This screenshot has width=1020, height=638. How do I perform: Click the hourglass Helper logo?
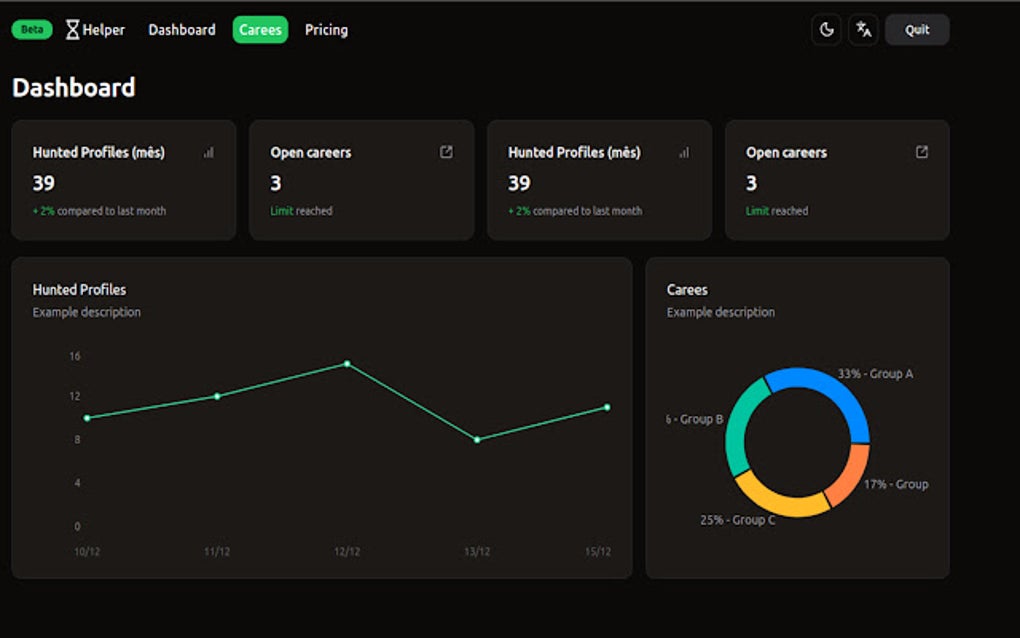coord(95,30)
